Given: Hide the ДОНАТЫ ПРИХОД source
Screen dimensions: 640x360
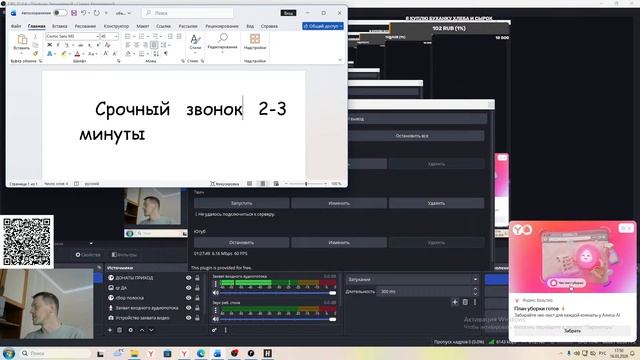Looking at the screenshot, I should pyautogui.click(x=189, y=278).
